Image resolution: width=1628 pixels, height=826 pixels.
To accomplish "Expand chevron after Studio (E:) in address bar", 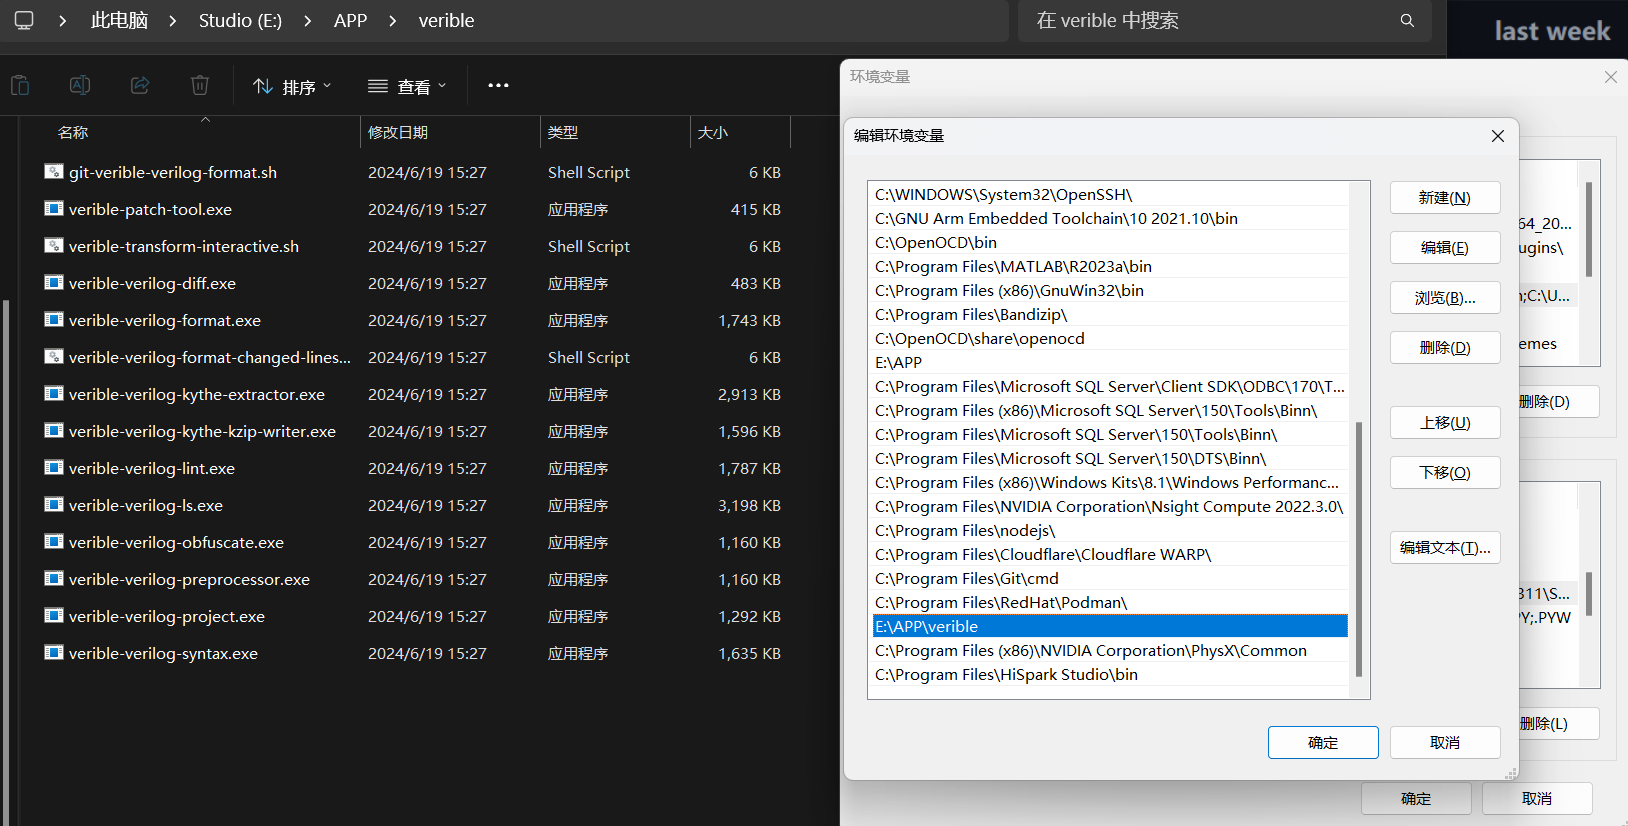I will [307, 21].
